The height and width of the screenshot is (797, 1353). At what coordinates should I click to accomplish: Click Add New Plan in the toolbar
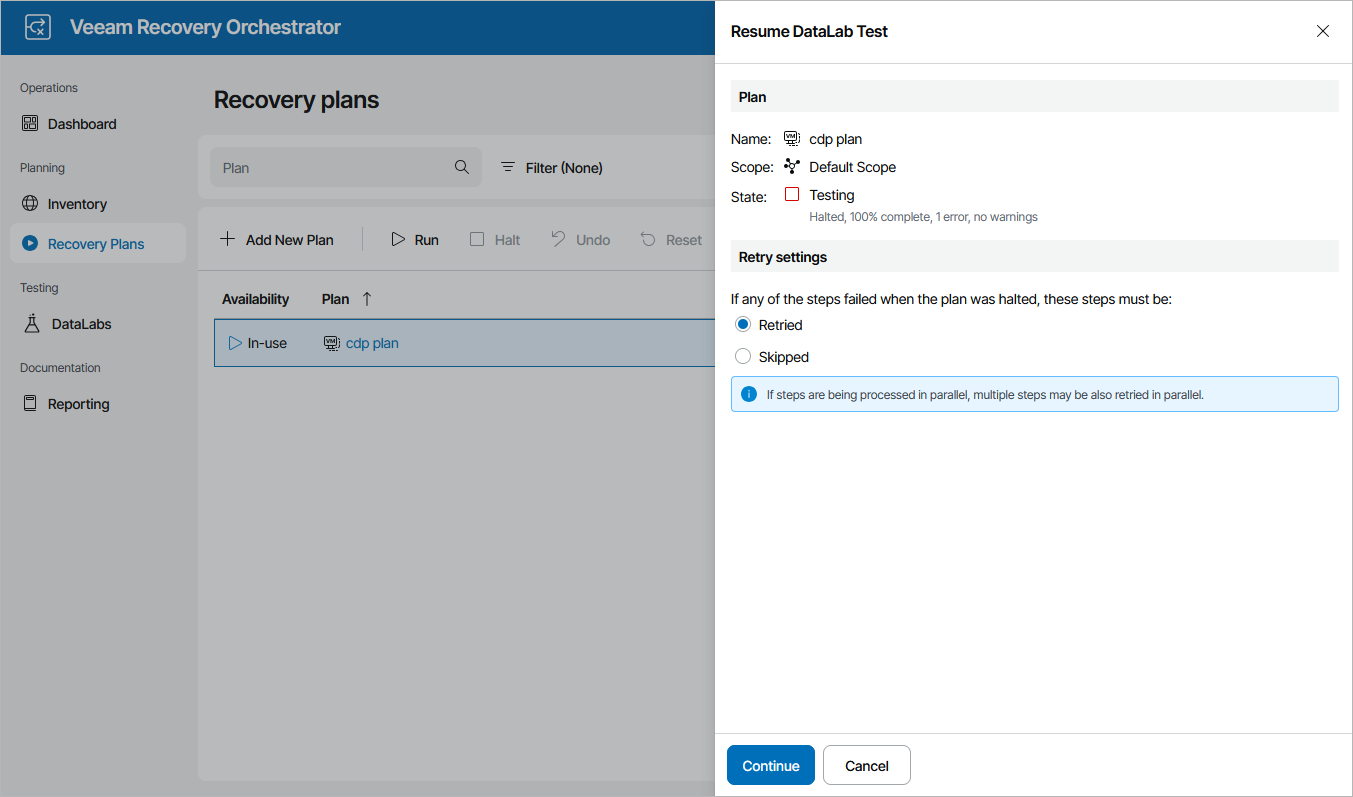click(277, 239)
